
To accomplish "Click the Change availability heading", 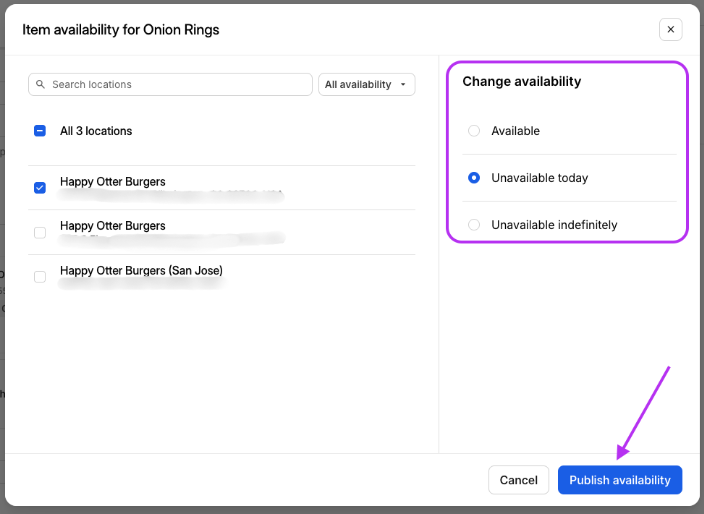I will point(521,82).
